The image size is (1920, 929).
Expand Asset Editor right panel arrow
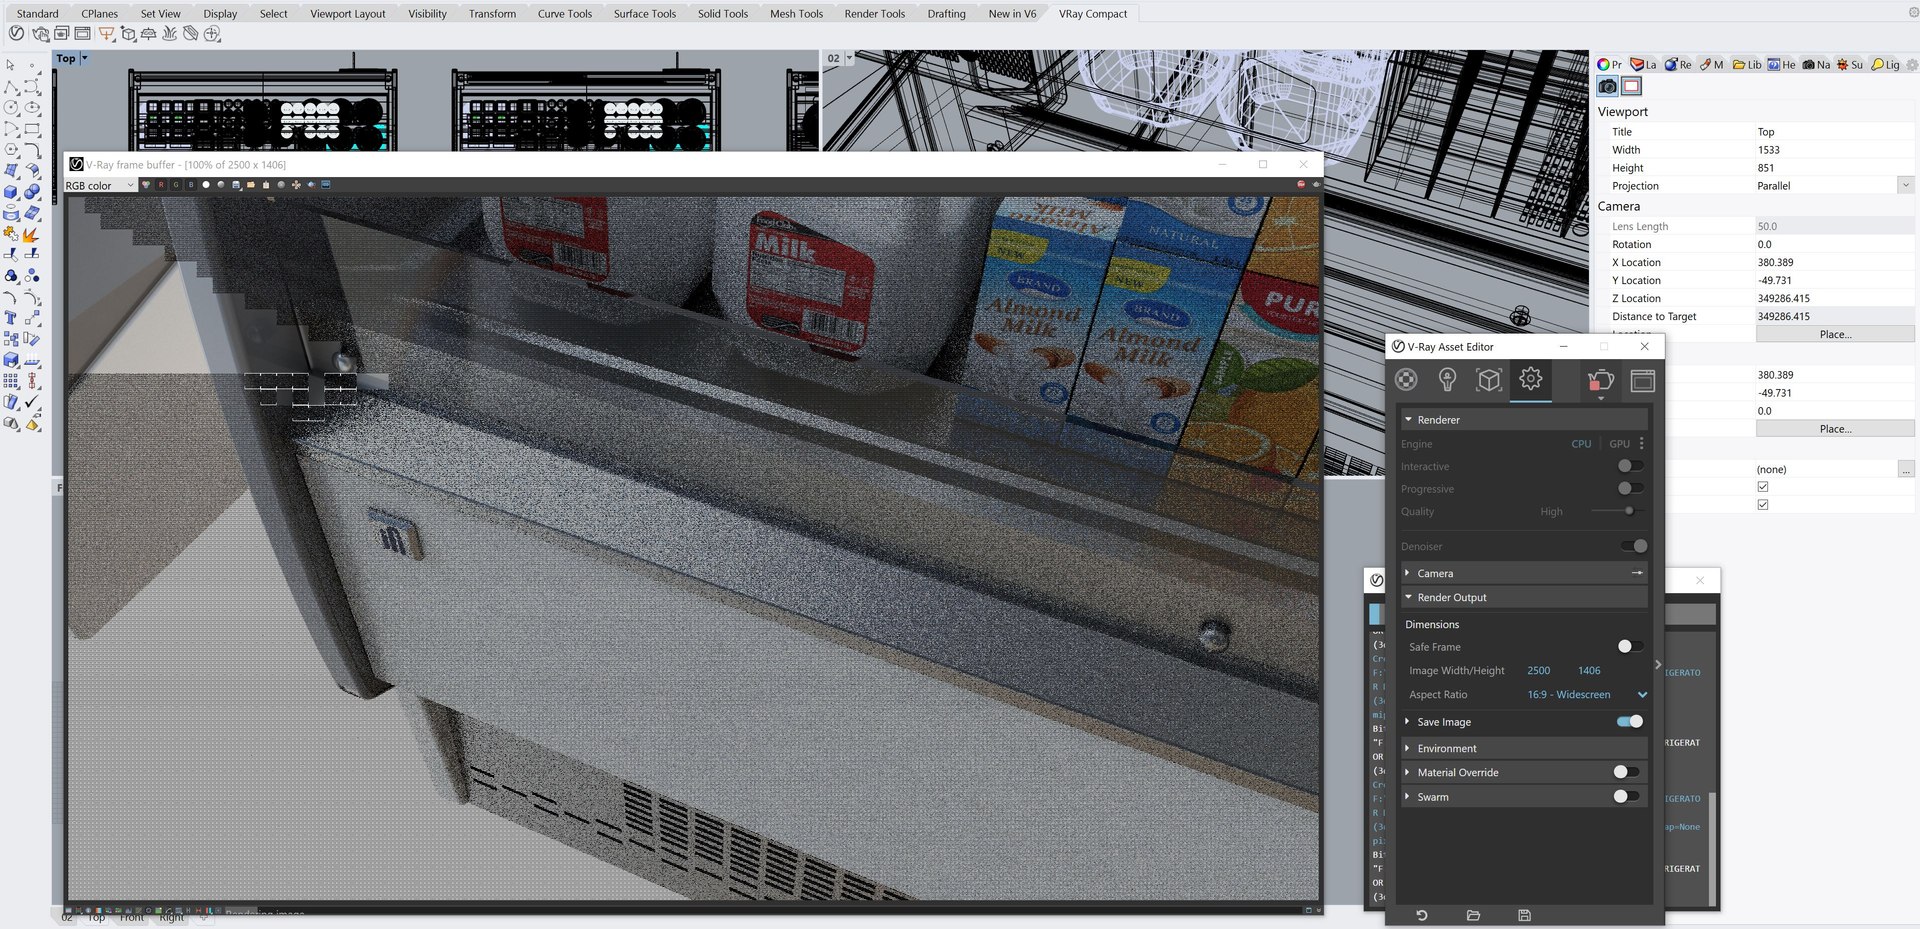point(1658,664)
